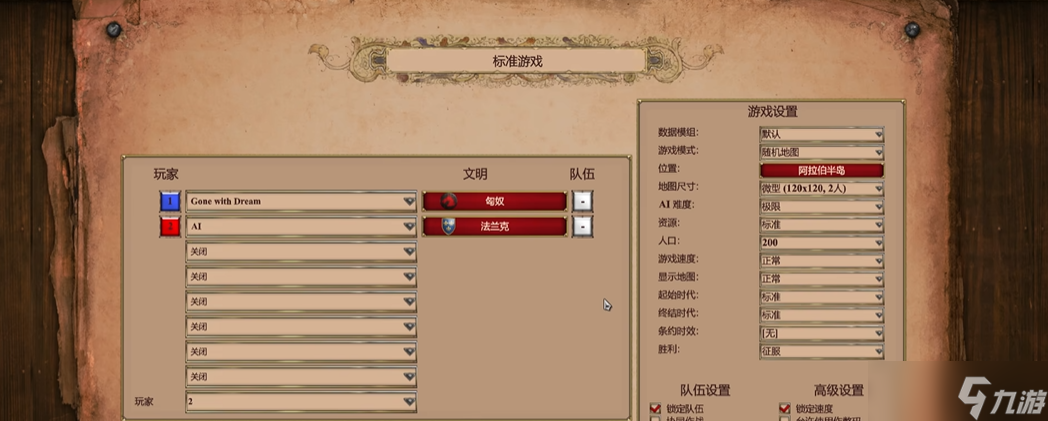This screenshot has height=421, width=1048.
Task: Click the arrow on the 人口 200 field
Action: [878, 243]
